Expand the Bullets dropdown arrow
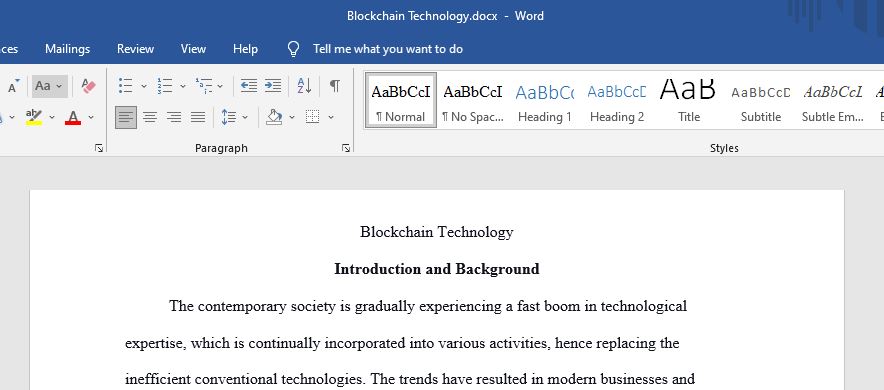Viewport: 884px width, 390px height. coord(143,86)
